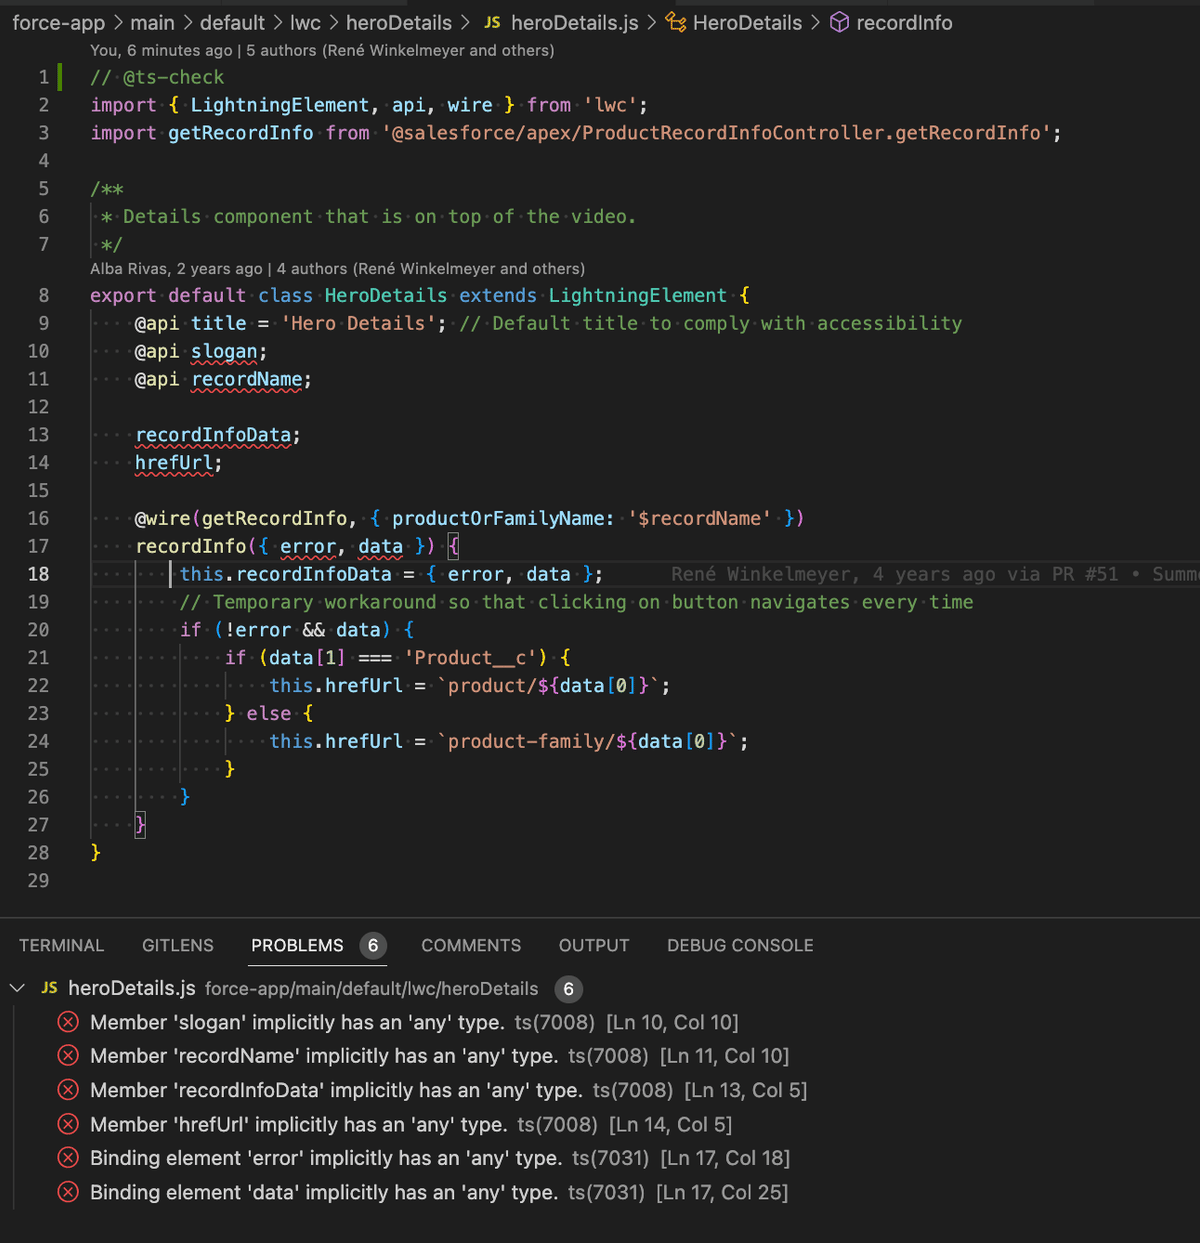Image resolution: width=1200 pixels, height=1243 pixels.
Task: Open problem: Binding element 'error'
Action: pos(440,1158)
